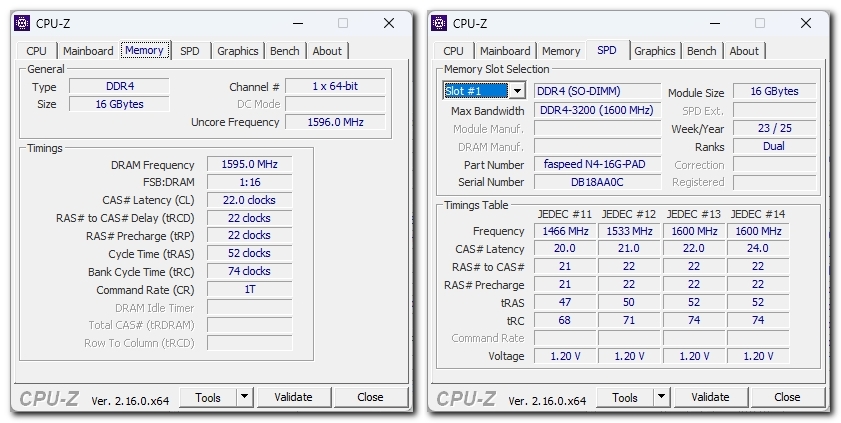Click JEDEC #14 CAS# Latency 24.0
841x423 pixels.
click(x=758, y=248)
